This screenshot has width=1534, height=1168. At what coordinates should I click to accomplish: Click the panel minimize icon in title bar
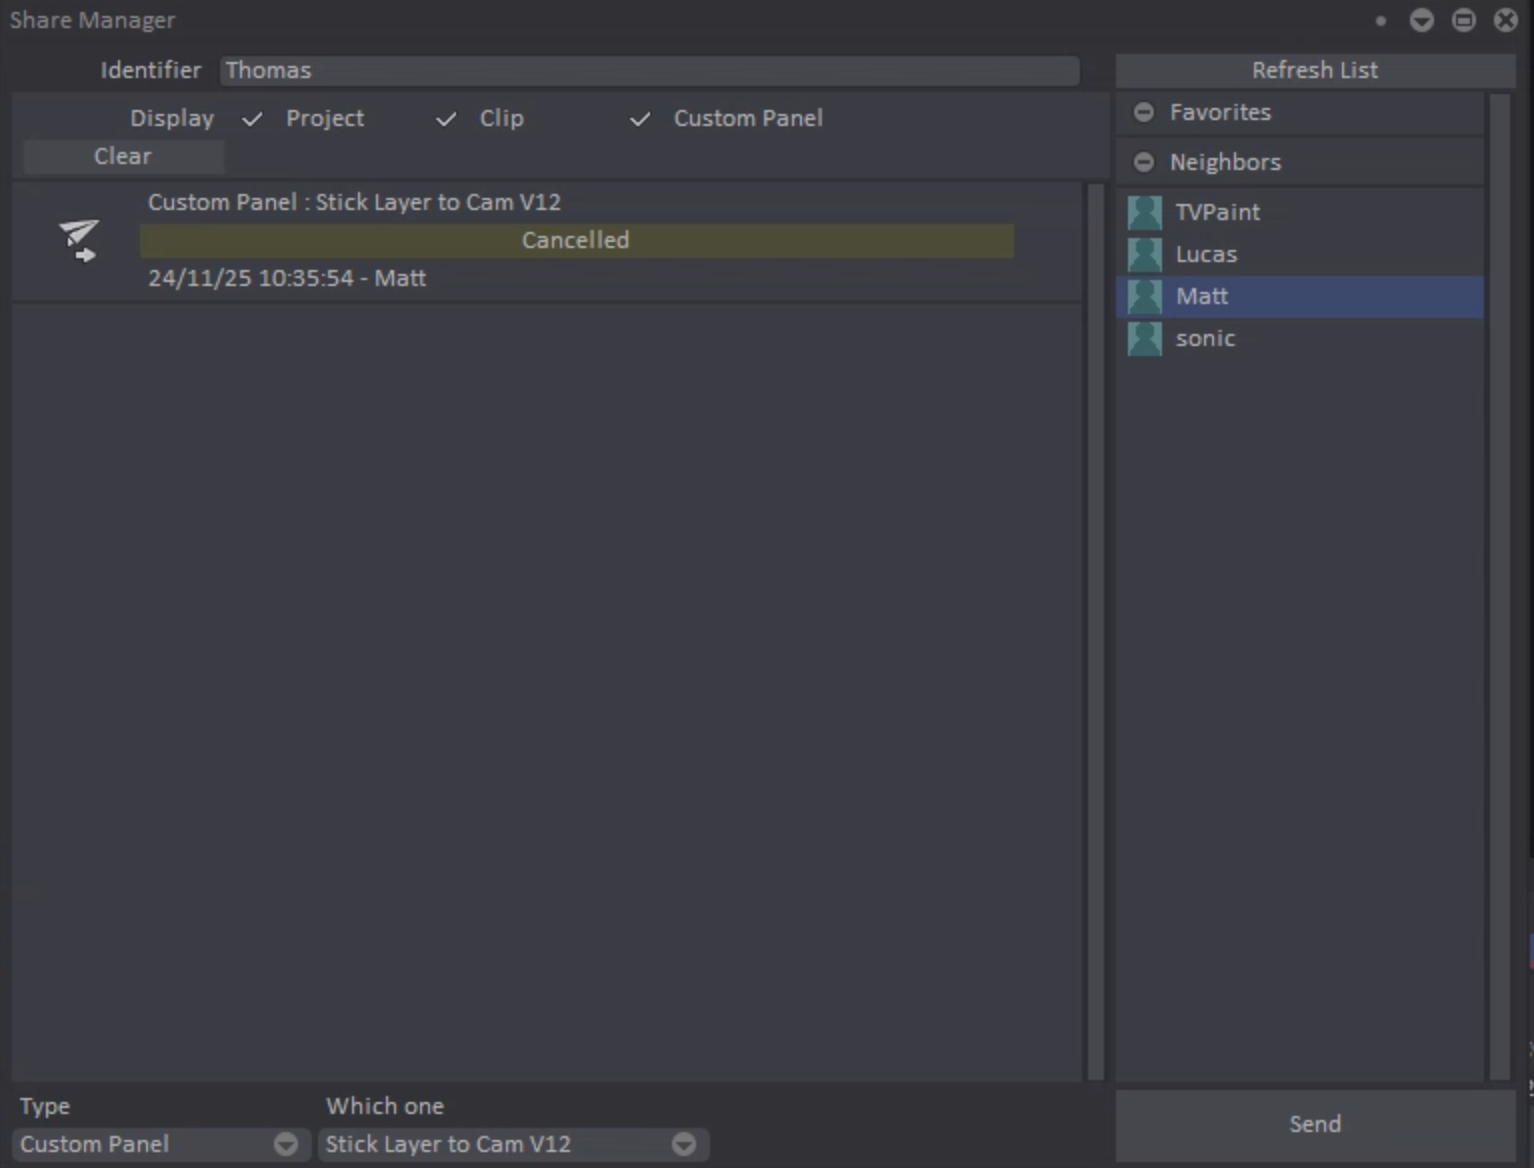(1463, 20)
